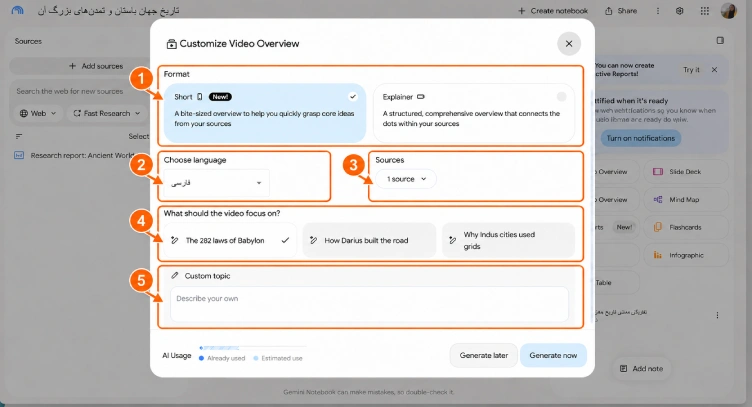Click the Generate now button
752x407 pixels.
[553, 355]
